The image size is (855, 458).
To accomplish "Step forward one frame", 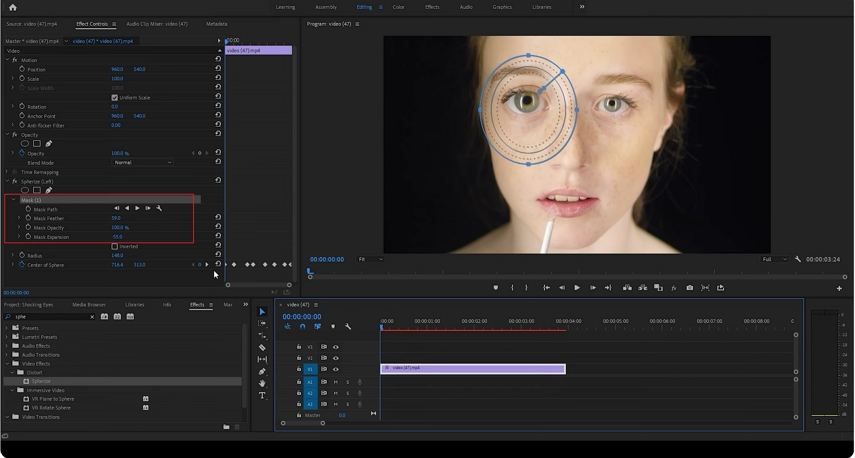I will (x=593, y=288).
